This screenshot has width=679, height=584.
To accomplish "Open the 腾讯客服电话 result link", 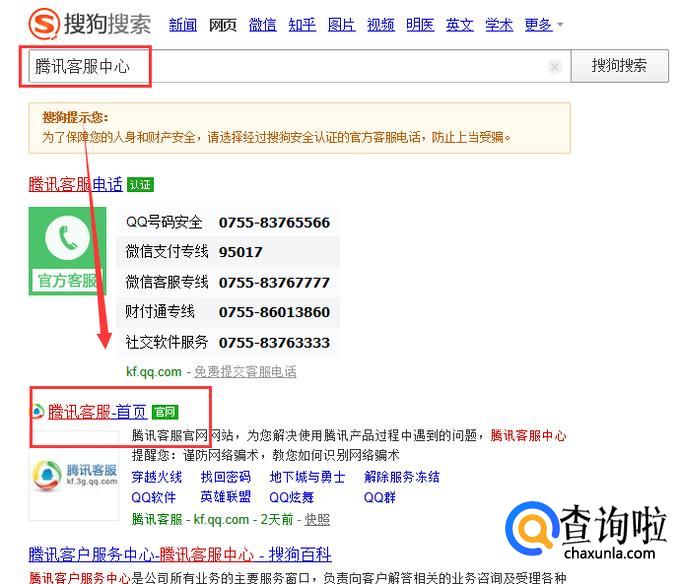I will 76,184.
